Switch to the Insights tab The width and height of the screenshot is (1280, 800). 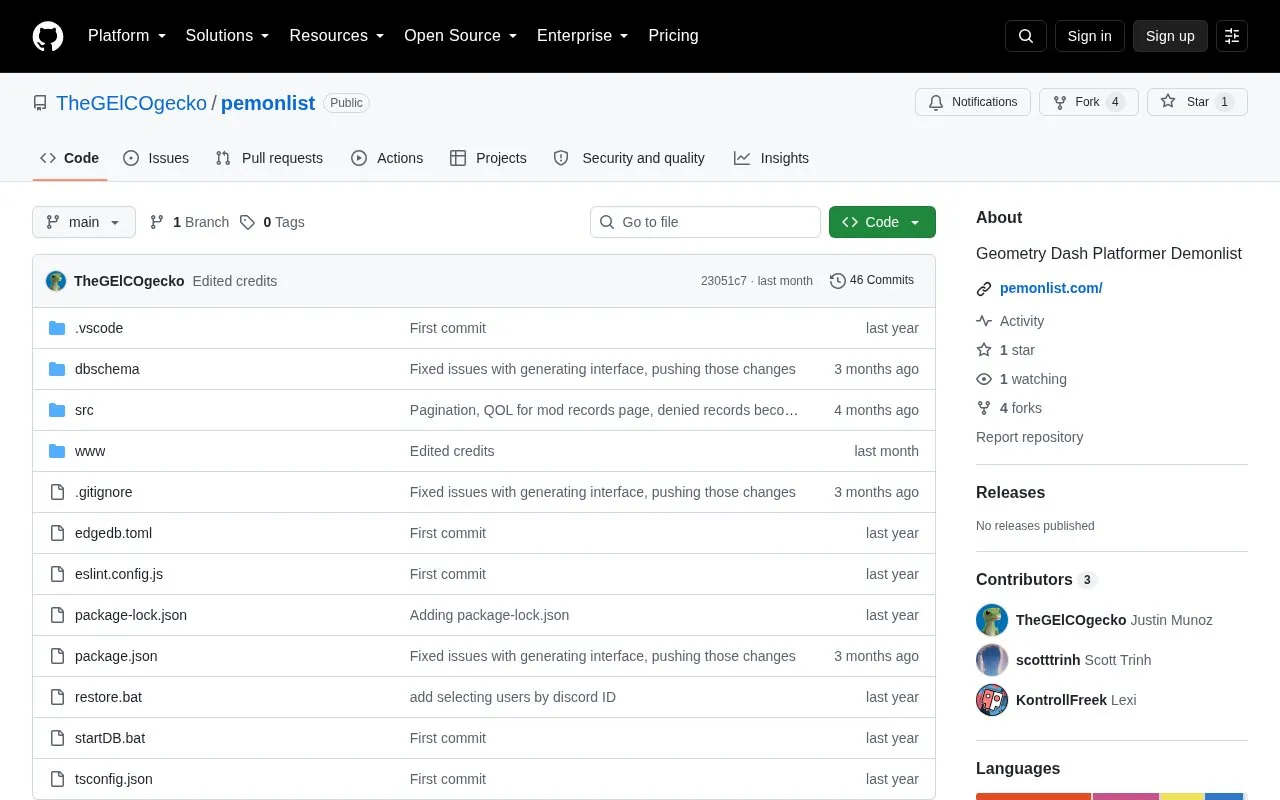771,158
